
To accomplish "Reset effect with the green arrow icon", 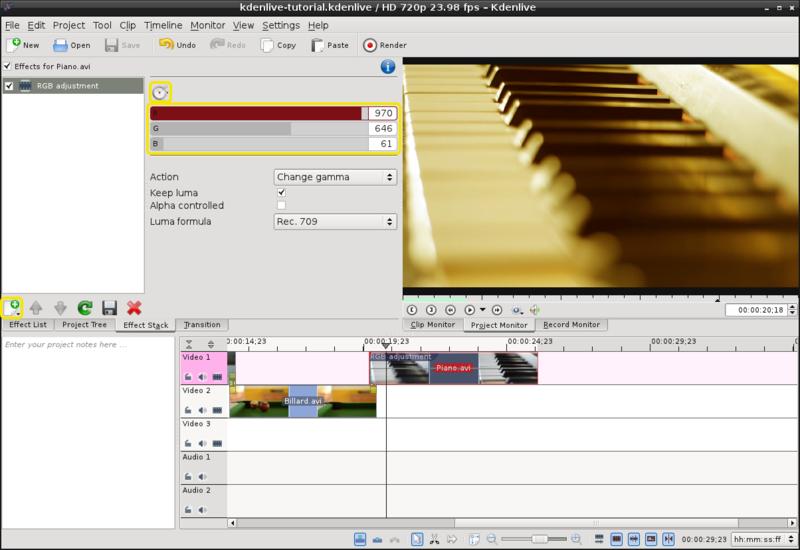I will click(x=85, y=308).
